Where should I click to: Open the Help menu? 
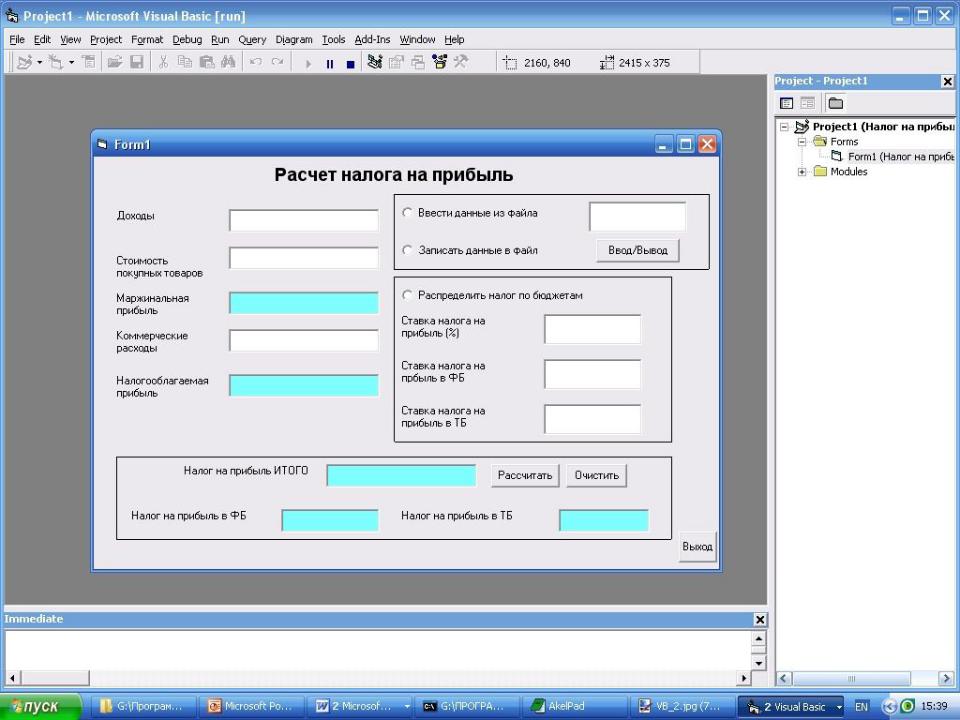(x=454, y=40)
